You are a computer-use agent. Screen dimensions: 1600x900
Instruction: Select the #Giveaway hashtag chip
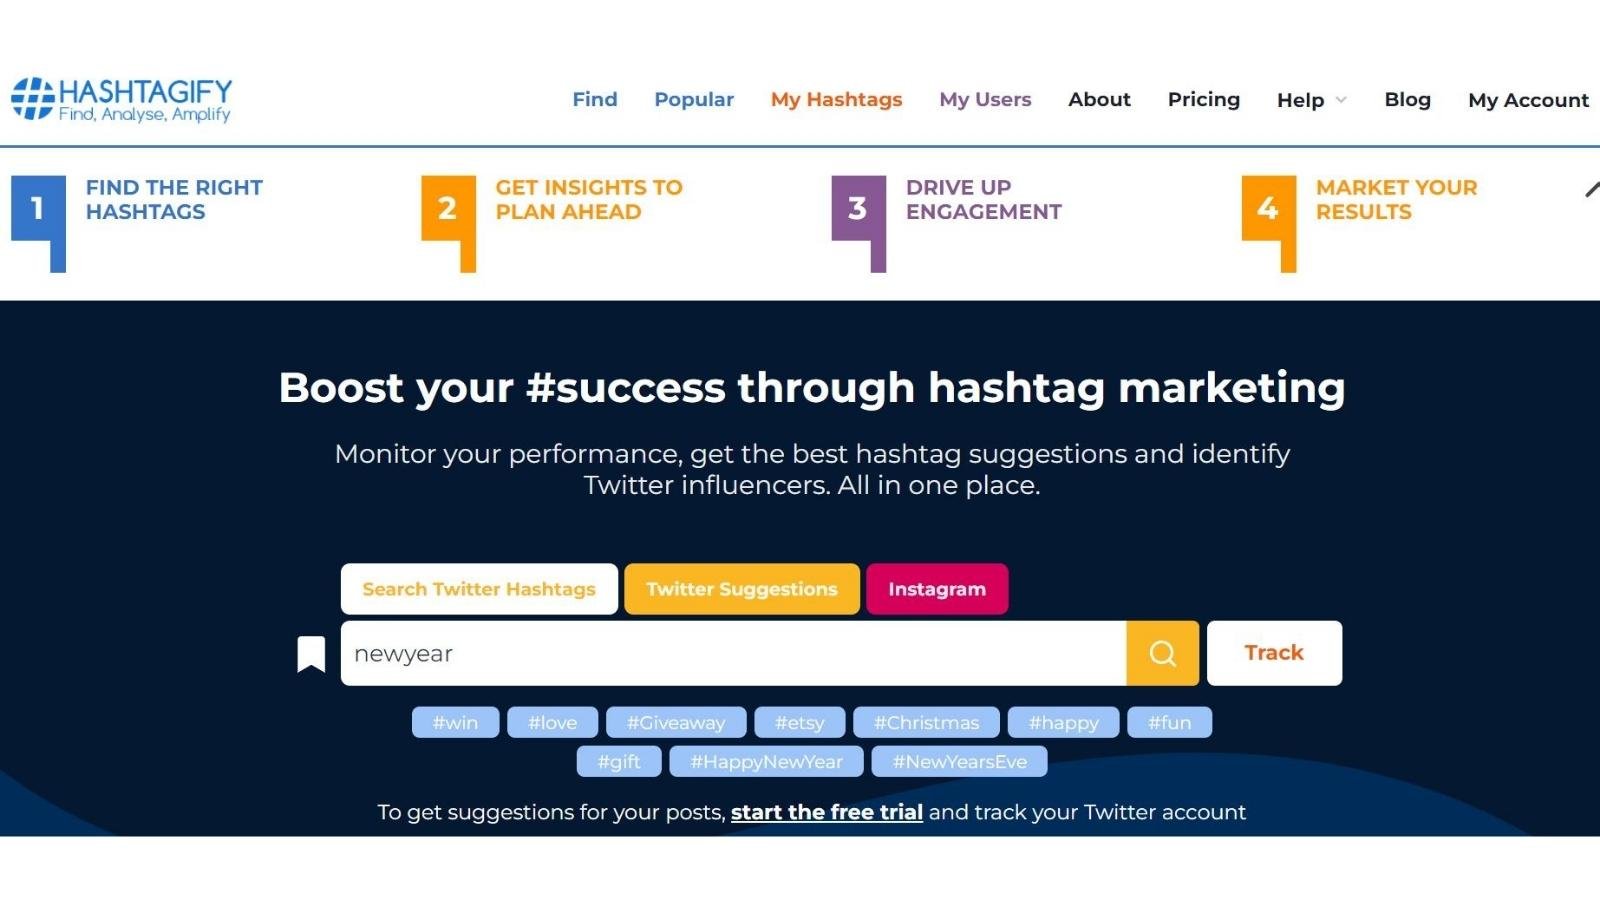pyautogui.click(x=676, y=722)
